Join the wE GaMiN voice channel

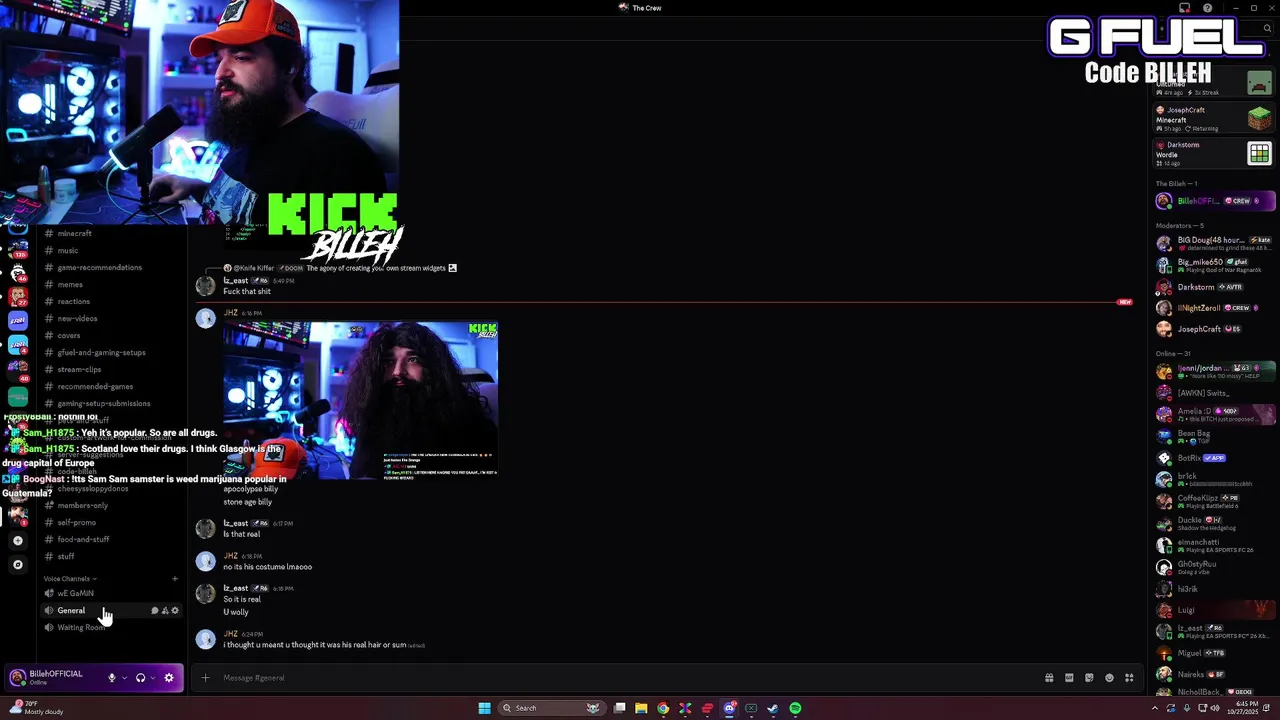[110, 593]
